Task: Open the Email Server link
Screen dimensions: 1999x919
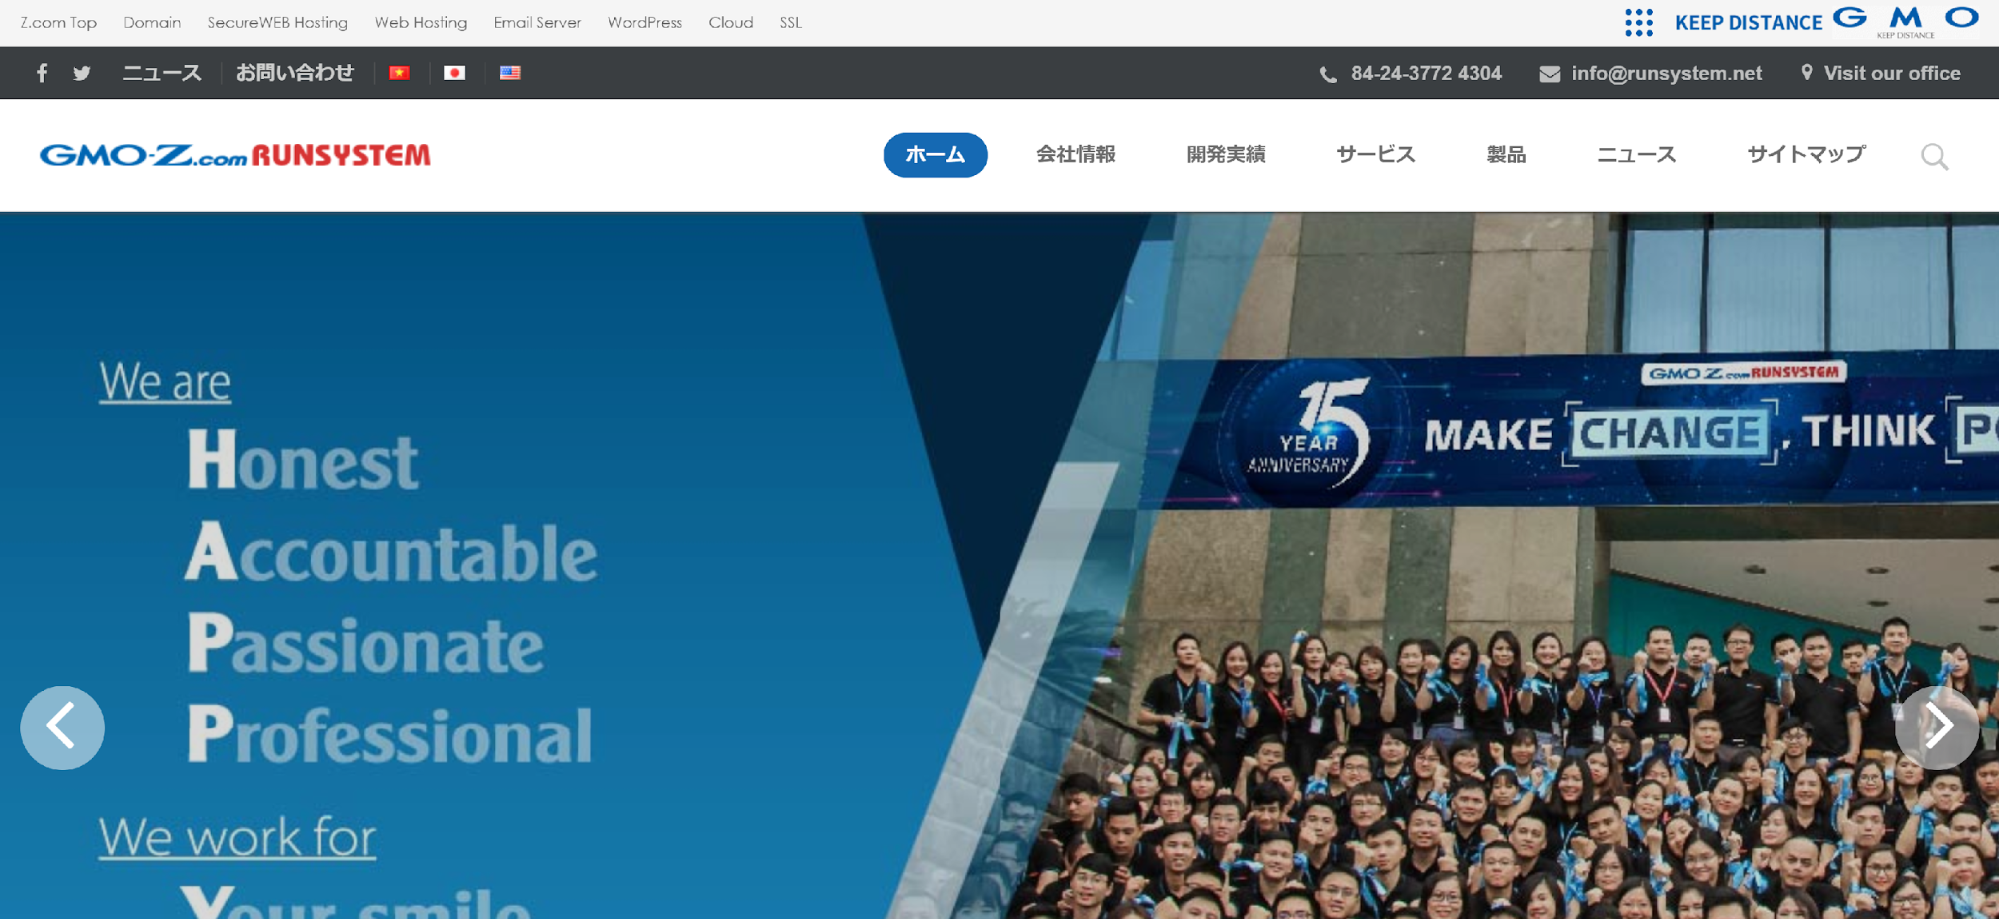Action: click(x=537, y=22)
